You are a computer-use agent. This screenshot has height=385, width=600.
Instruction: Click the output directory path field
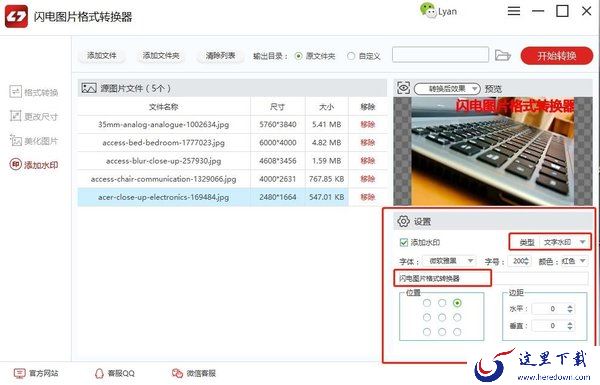(x=440, y=55)
